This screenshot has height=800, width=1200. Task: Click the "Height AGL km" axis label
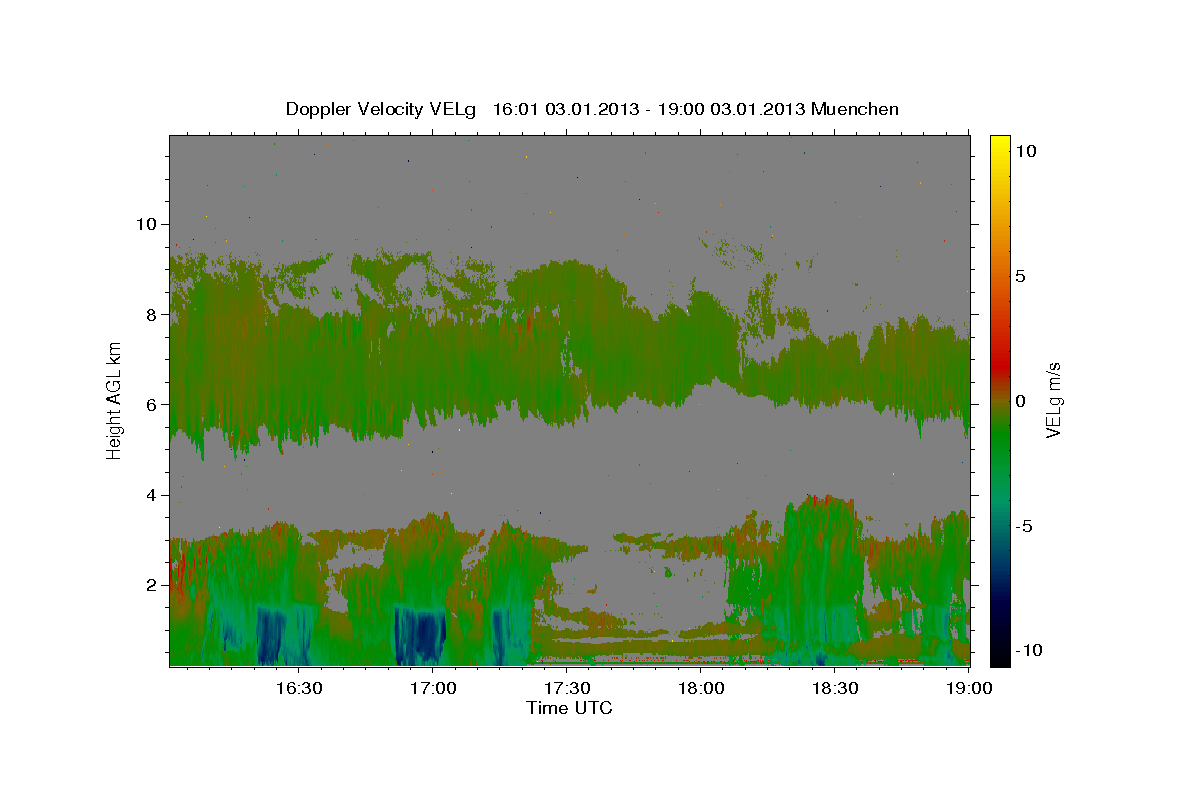114,400
